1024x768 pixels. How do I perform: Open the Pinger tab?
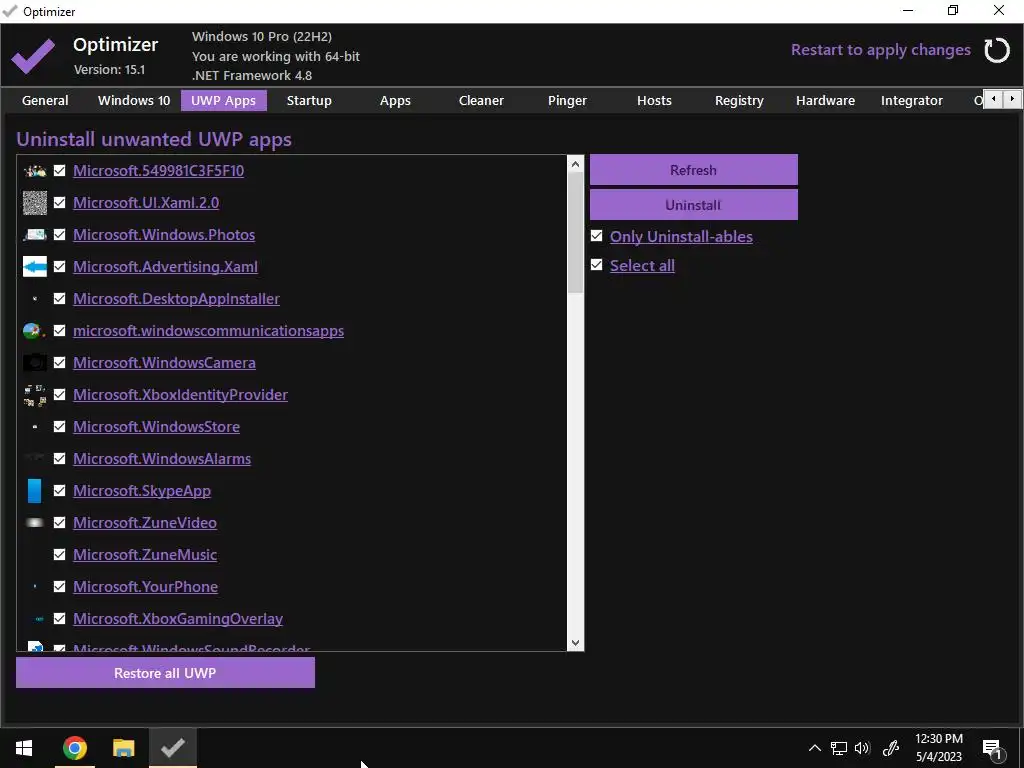[x=568, y=101]
